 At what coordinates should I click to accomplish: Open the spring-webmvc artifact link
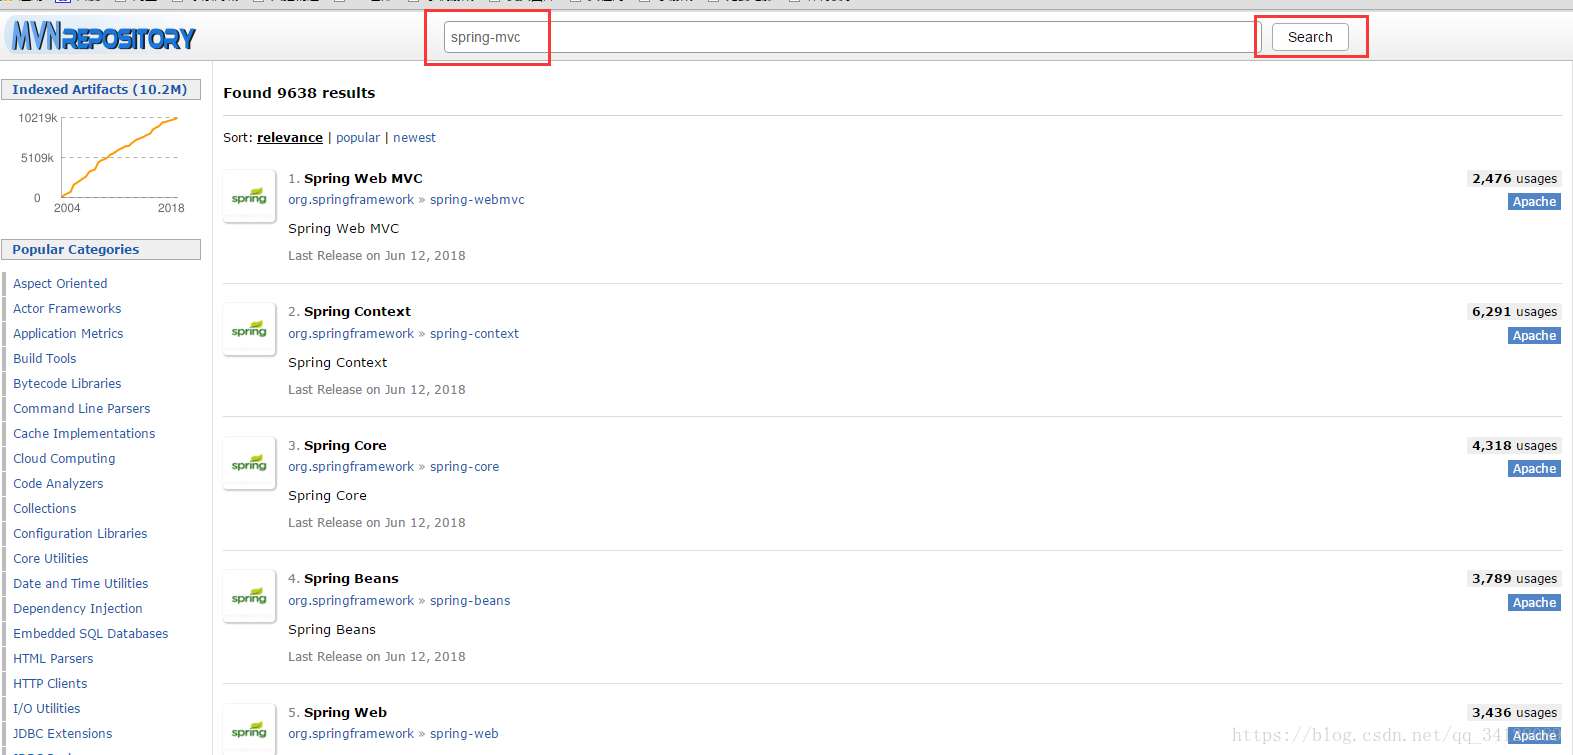tap(477, 200)
